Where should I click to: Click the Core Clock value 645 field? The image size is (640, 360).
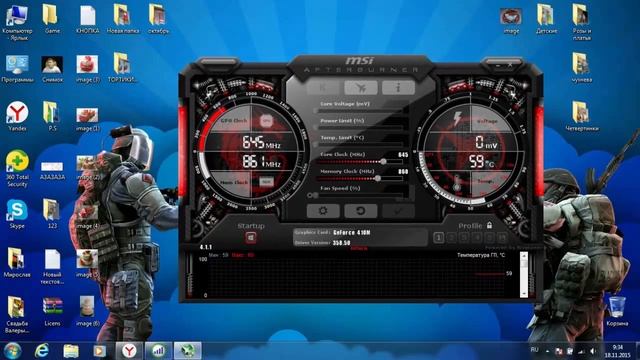[403, 155]
